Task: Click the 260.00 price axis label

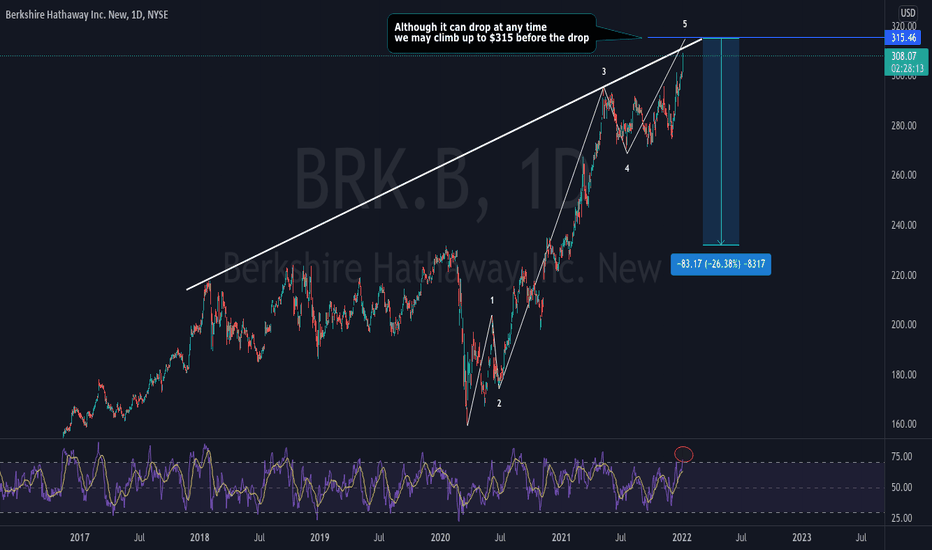Action: 903,175
